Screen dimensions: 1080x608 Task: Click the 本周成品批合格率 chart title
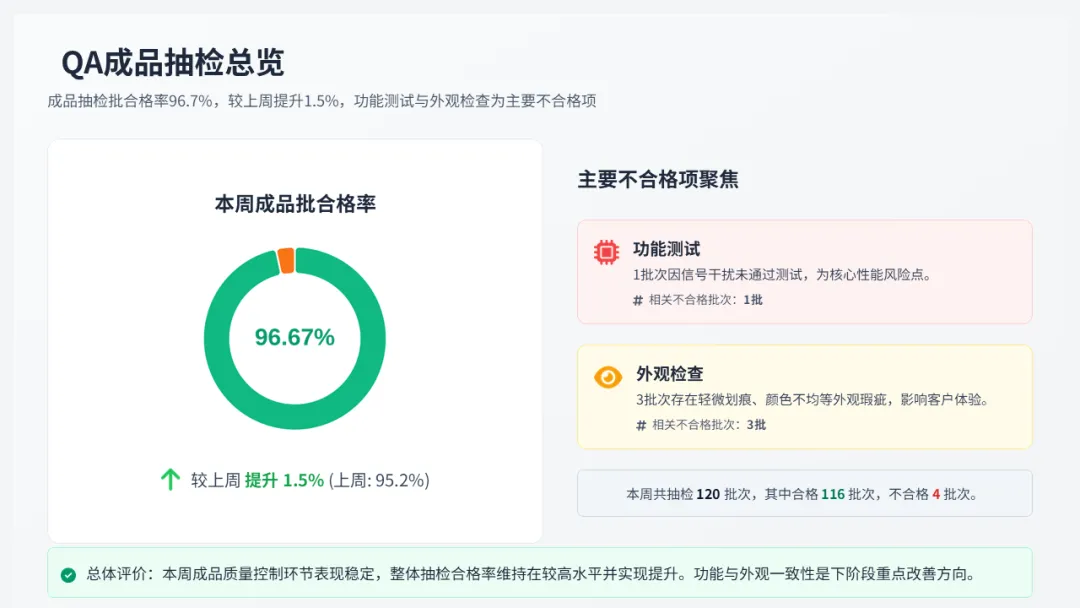coord(295,204)
